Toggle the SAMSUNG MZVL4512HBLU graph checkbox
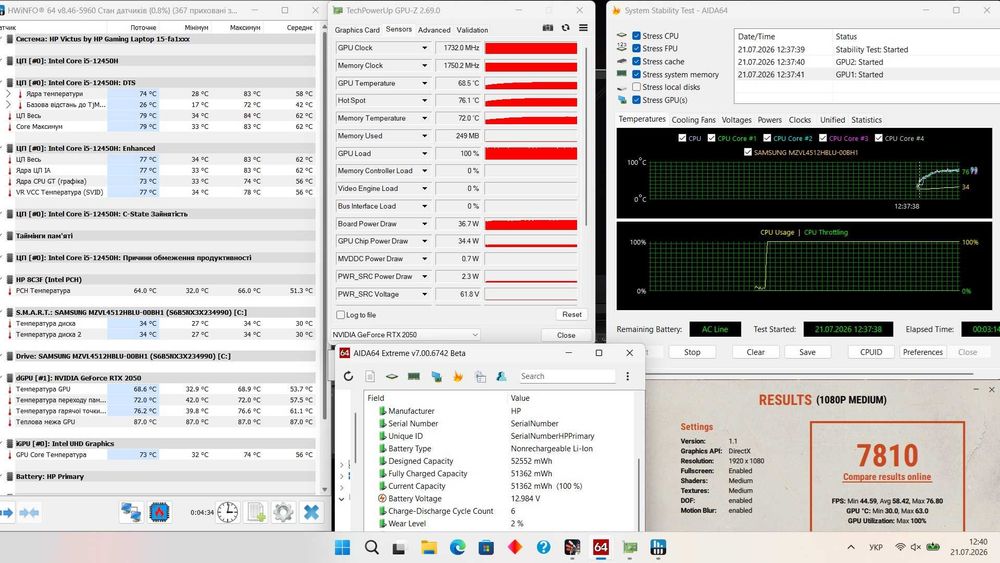Viewport: 1000px width, 563px height. coord(747,152)
